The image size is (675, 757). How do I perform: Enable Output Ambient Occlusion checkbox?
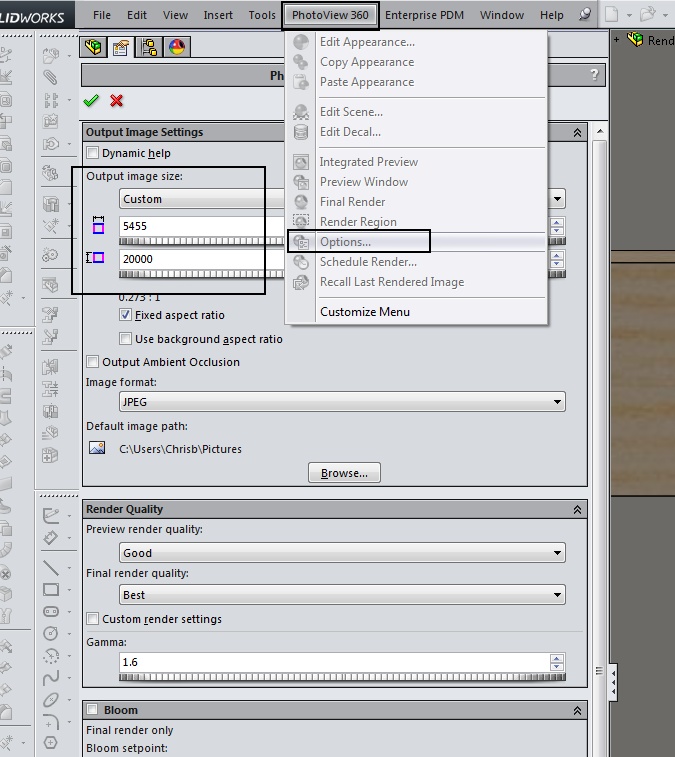point(93,362)
